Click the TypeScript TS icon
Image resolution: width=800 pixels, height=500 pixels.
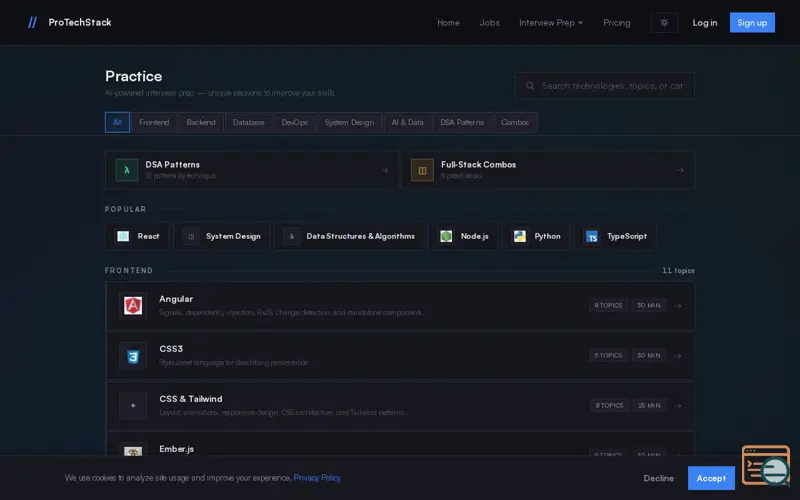pos(592,236)
